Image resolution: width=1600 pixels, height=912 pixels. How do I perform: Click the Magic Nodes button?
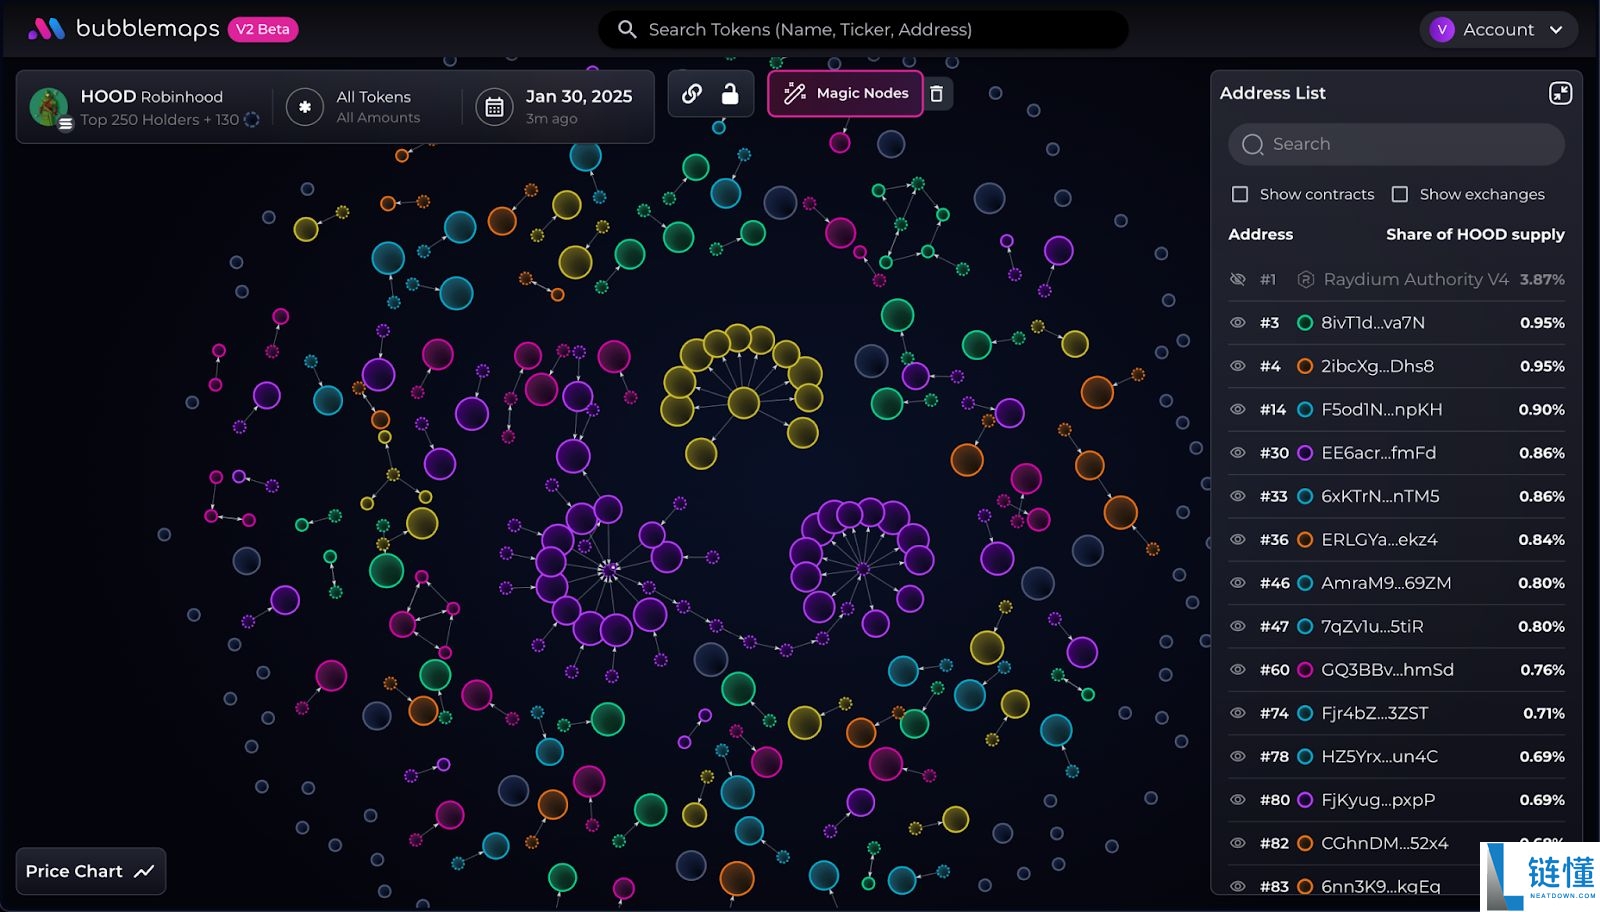tap(845, 93)
